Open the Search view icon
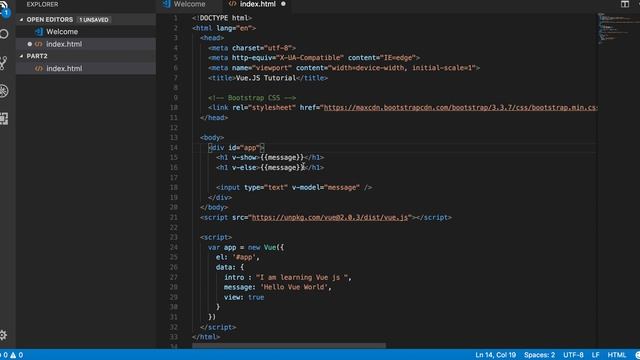The image size is (640, 360). coord(4,34)
